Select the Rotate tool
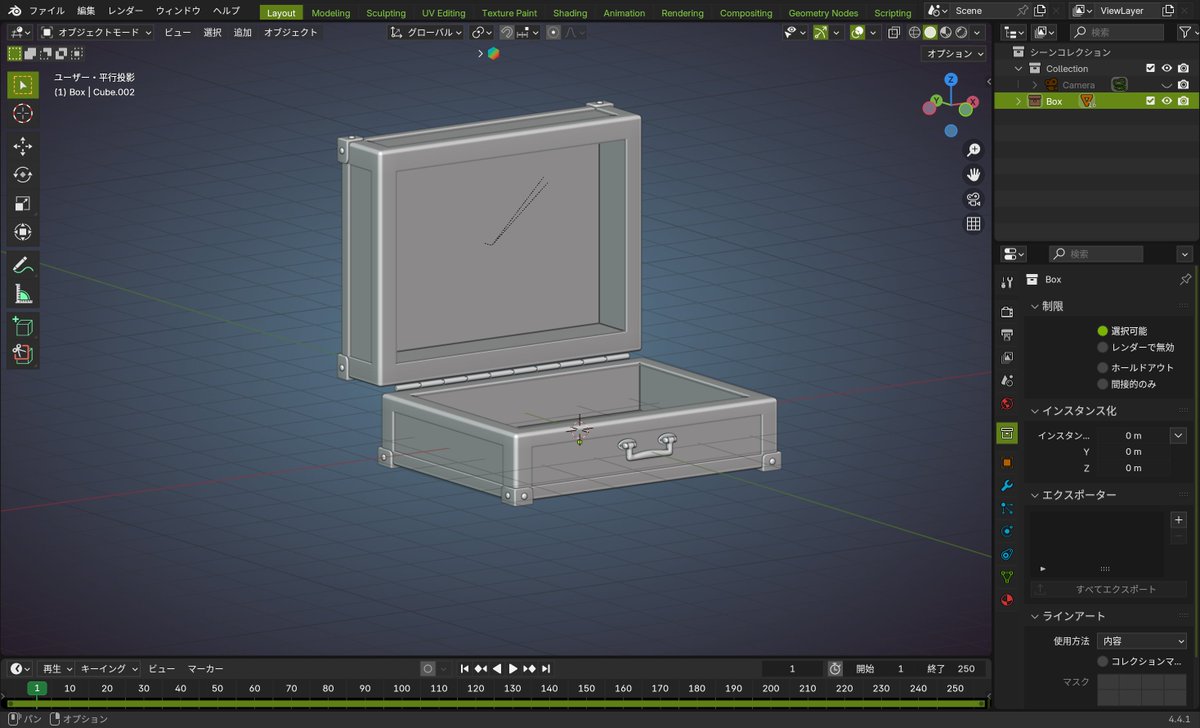1200x728 pixels. click(x=23, y=175)
